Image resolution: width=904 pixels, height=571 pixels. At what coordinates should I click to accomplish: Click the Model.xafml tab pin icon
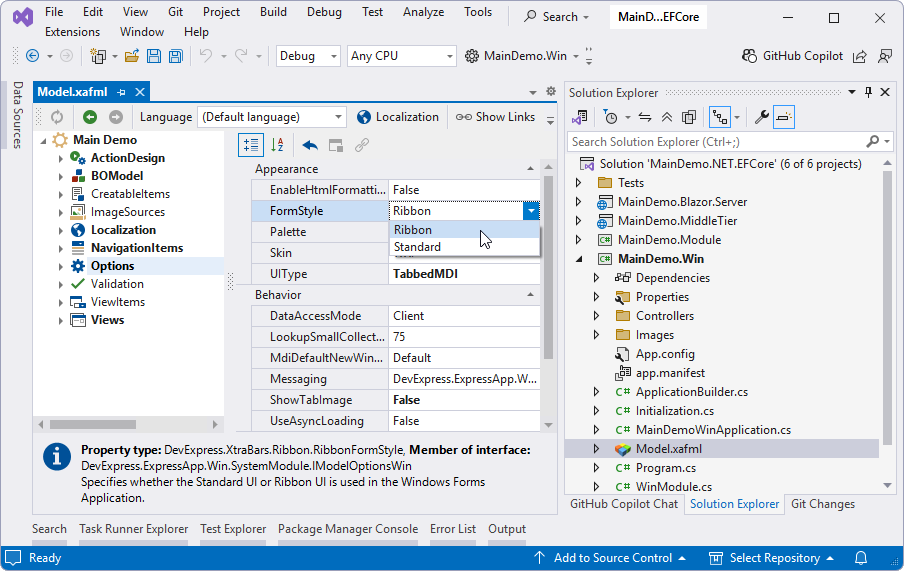[121, 92]
